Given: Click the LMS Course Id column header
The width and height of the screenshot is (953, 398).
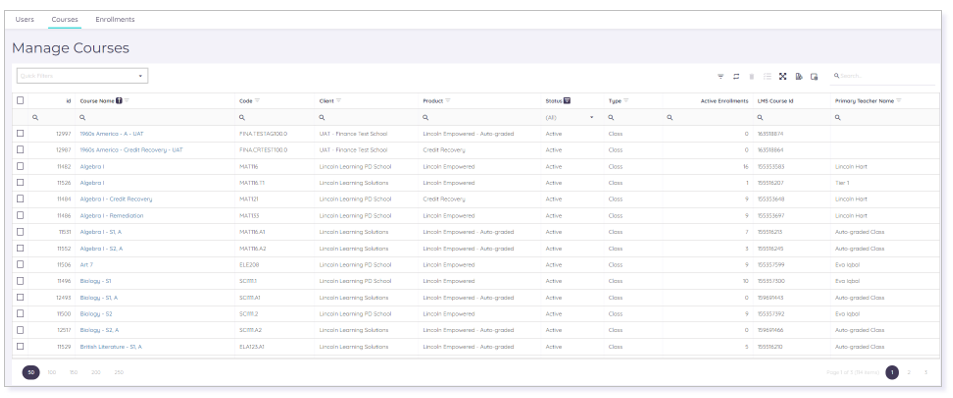Looking at the screenshot, I should pos(775,101).
